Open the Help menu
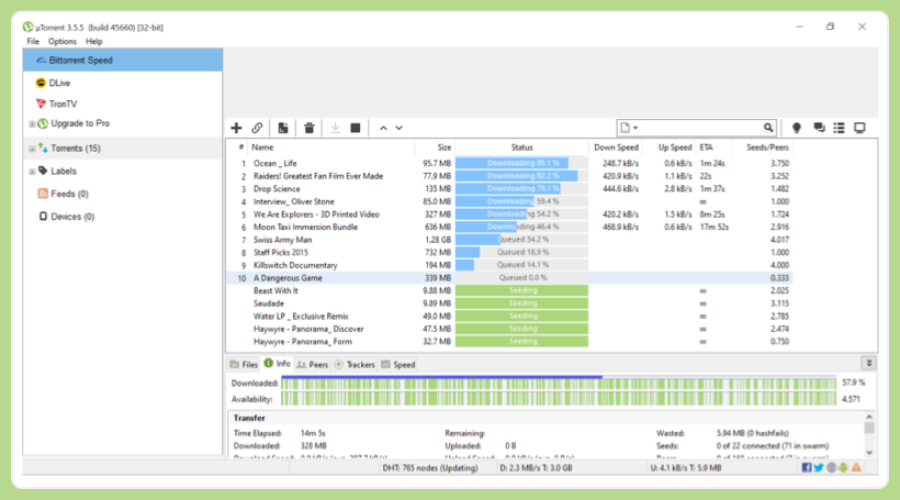900x500 pixels. pos(94,41)
